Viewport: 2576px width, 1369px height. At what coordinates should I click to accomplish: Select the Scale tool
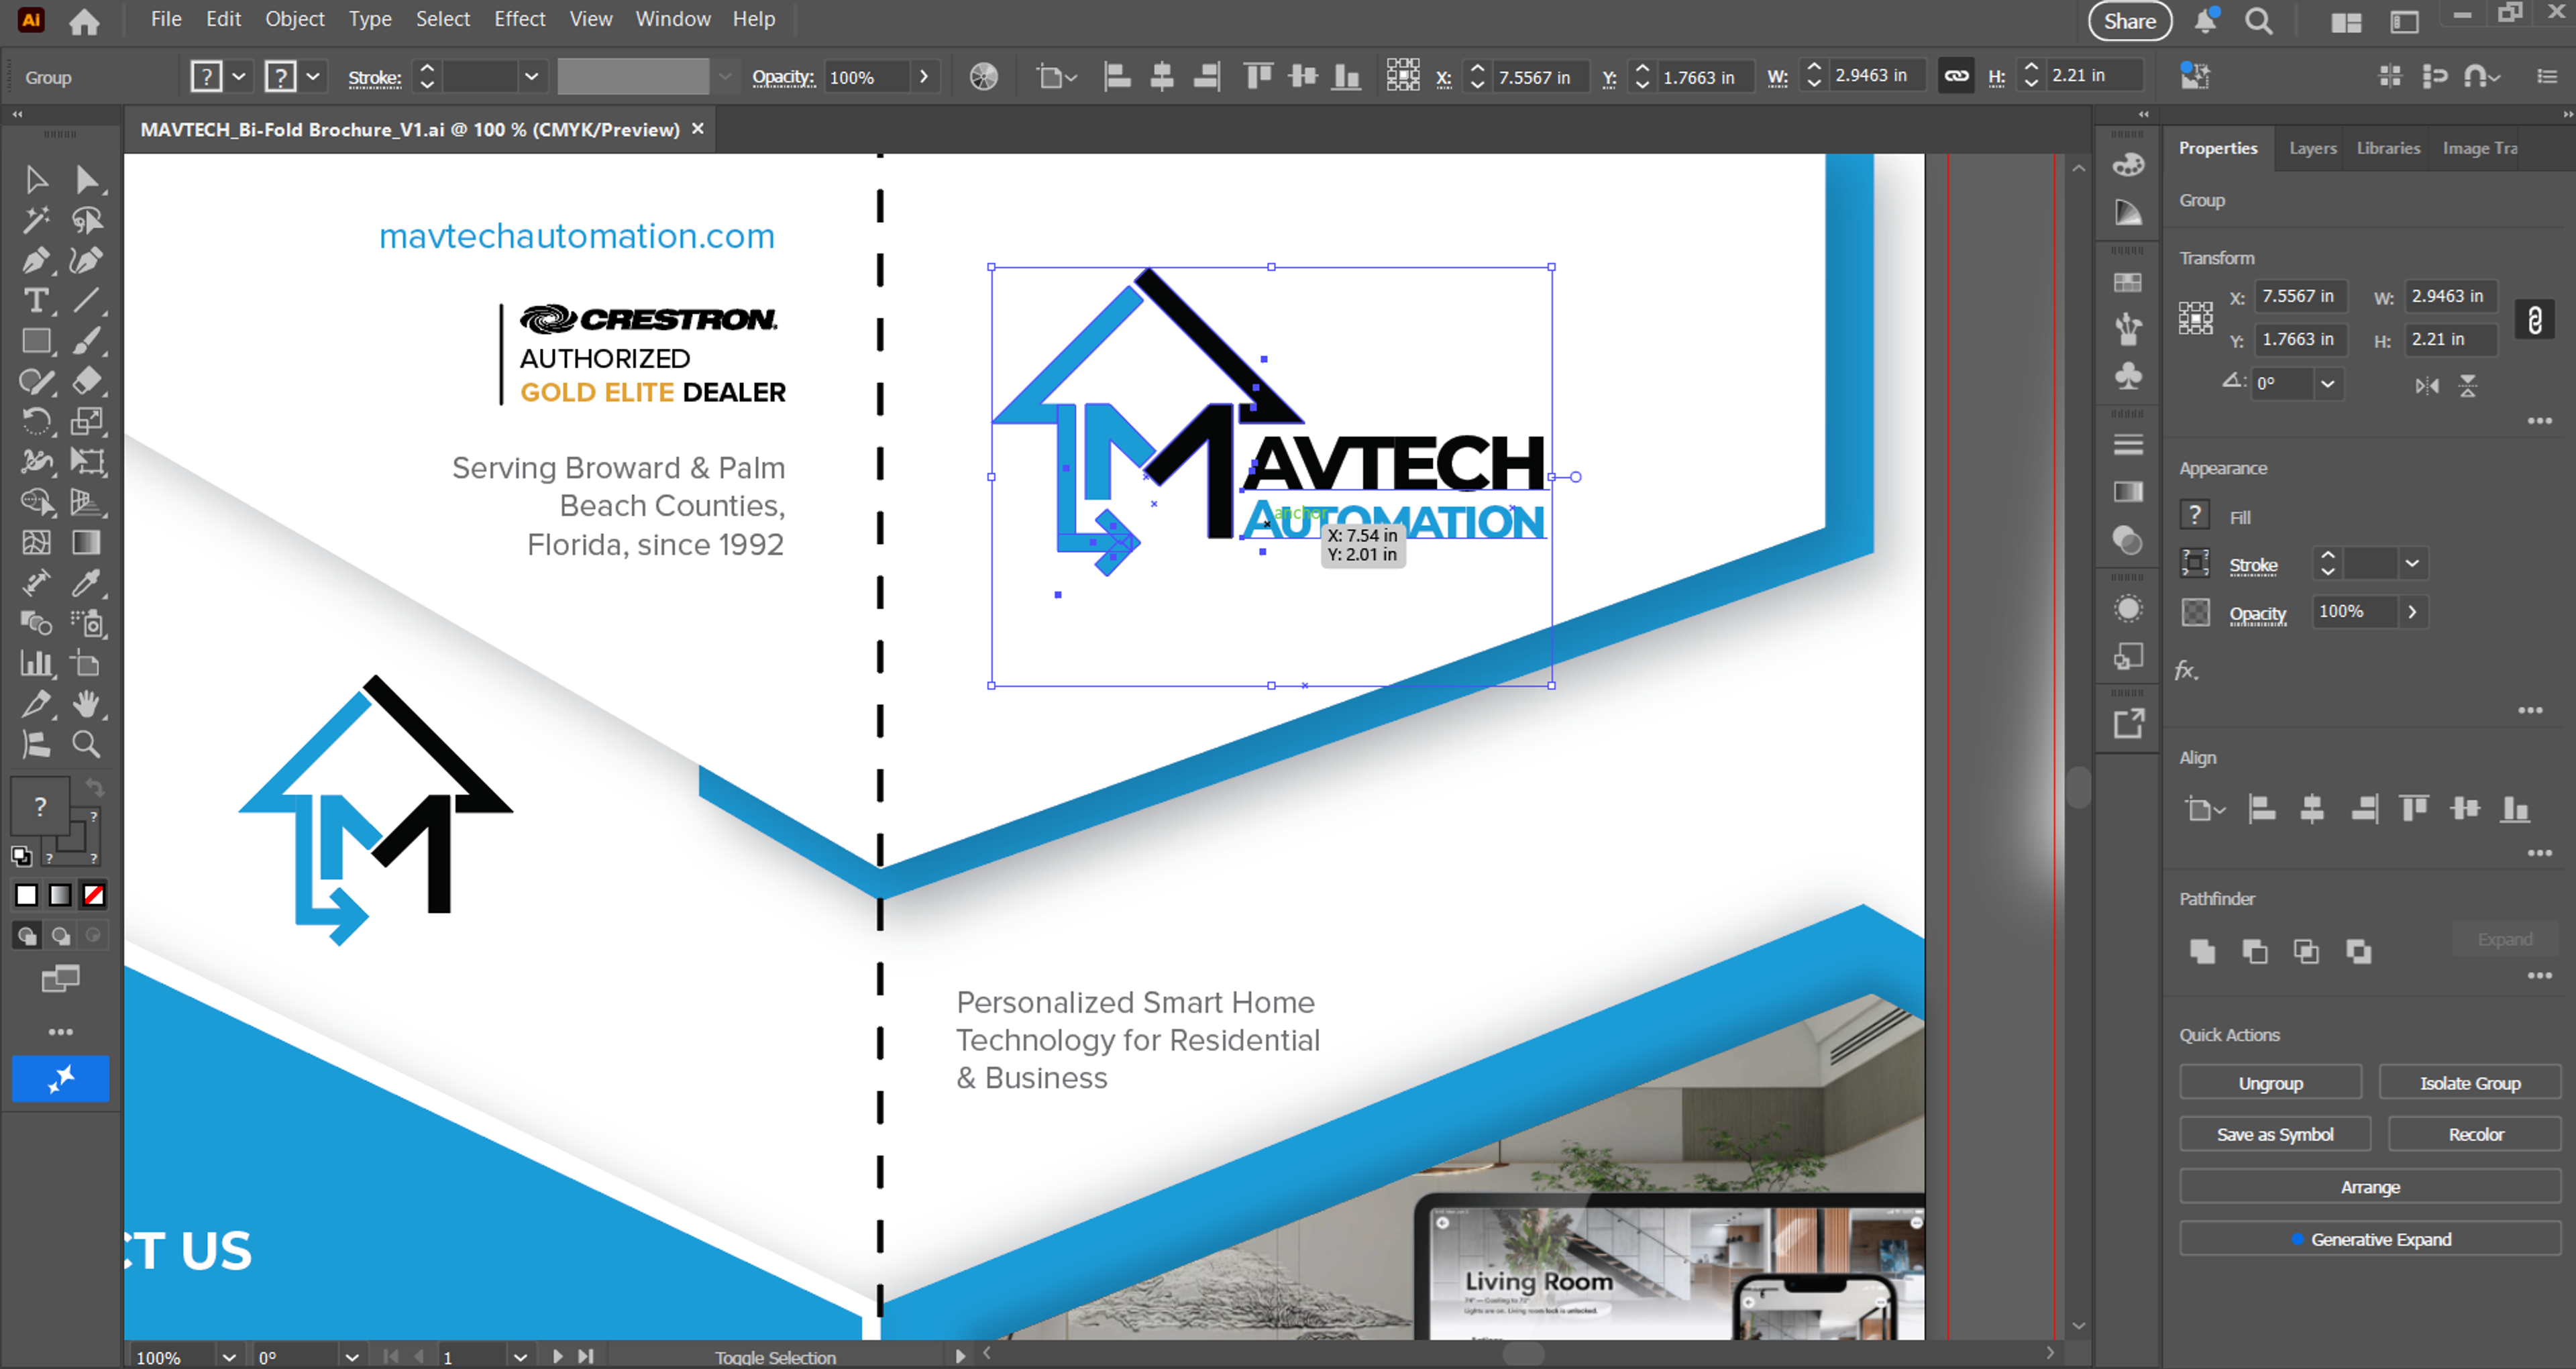click(x=87, y=421)
